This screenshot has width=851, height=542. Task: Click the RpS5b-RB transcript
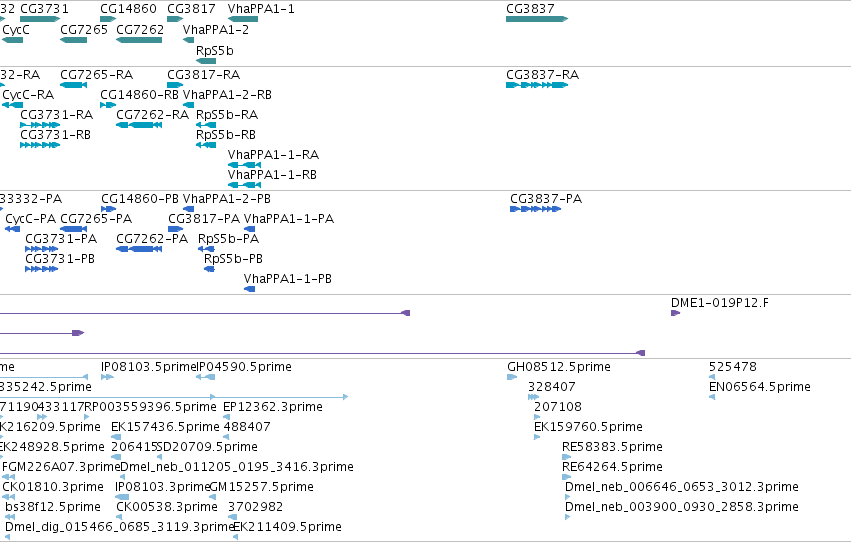click(x=206, y=145)
